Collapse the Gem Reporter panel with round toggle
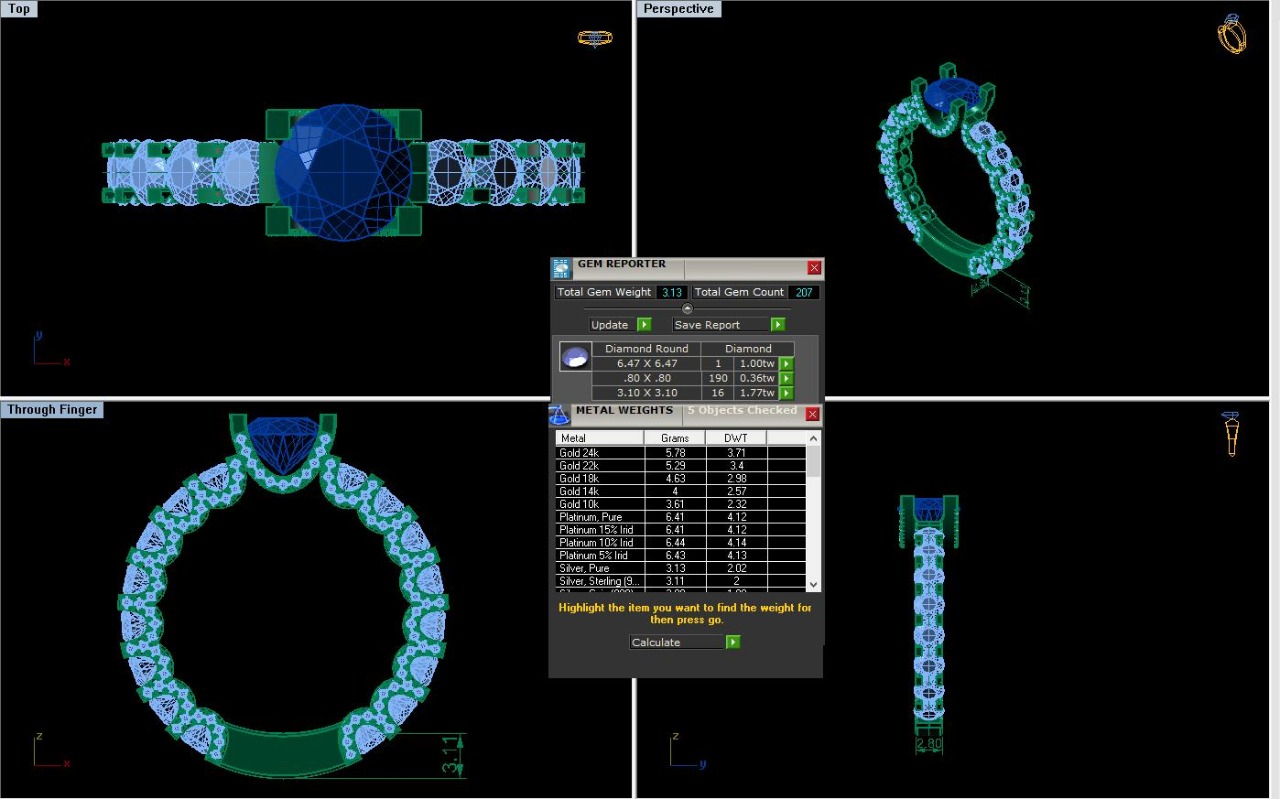The image size is (1280, 799). point(687,309)
